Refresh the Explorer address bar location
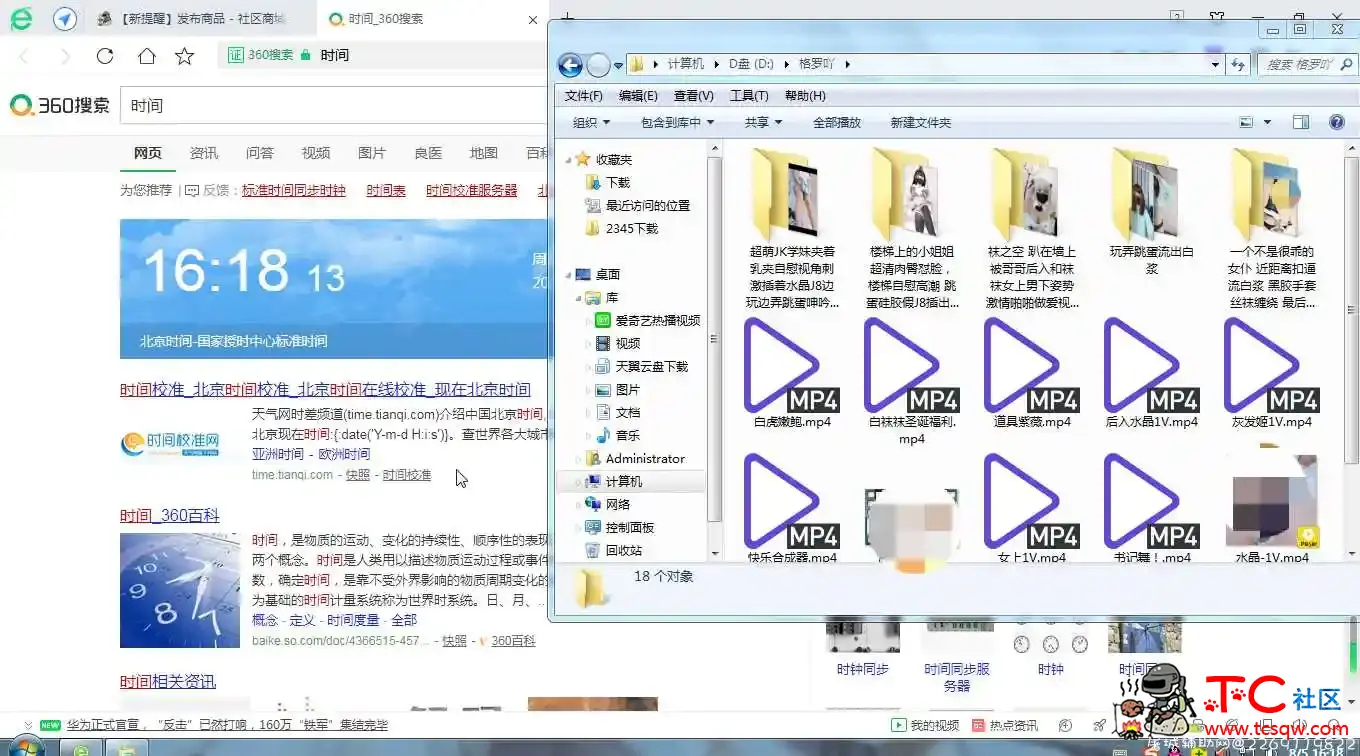 [x=1238, y=64]
